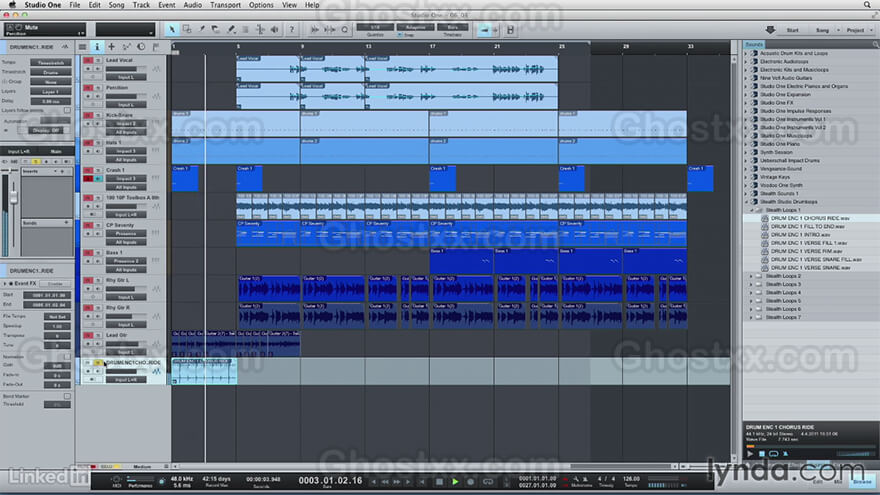Select DRUM ENC 1 FILL TO END.wav
Image resolution: width=880 pixels, height=495 pixels.
[808, 226]
